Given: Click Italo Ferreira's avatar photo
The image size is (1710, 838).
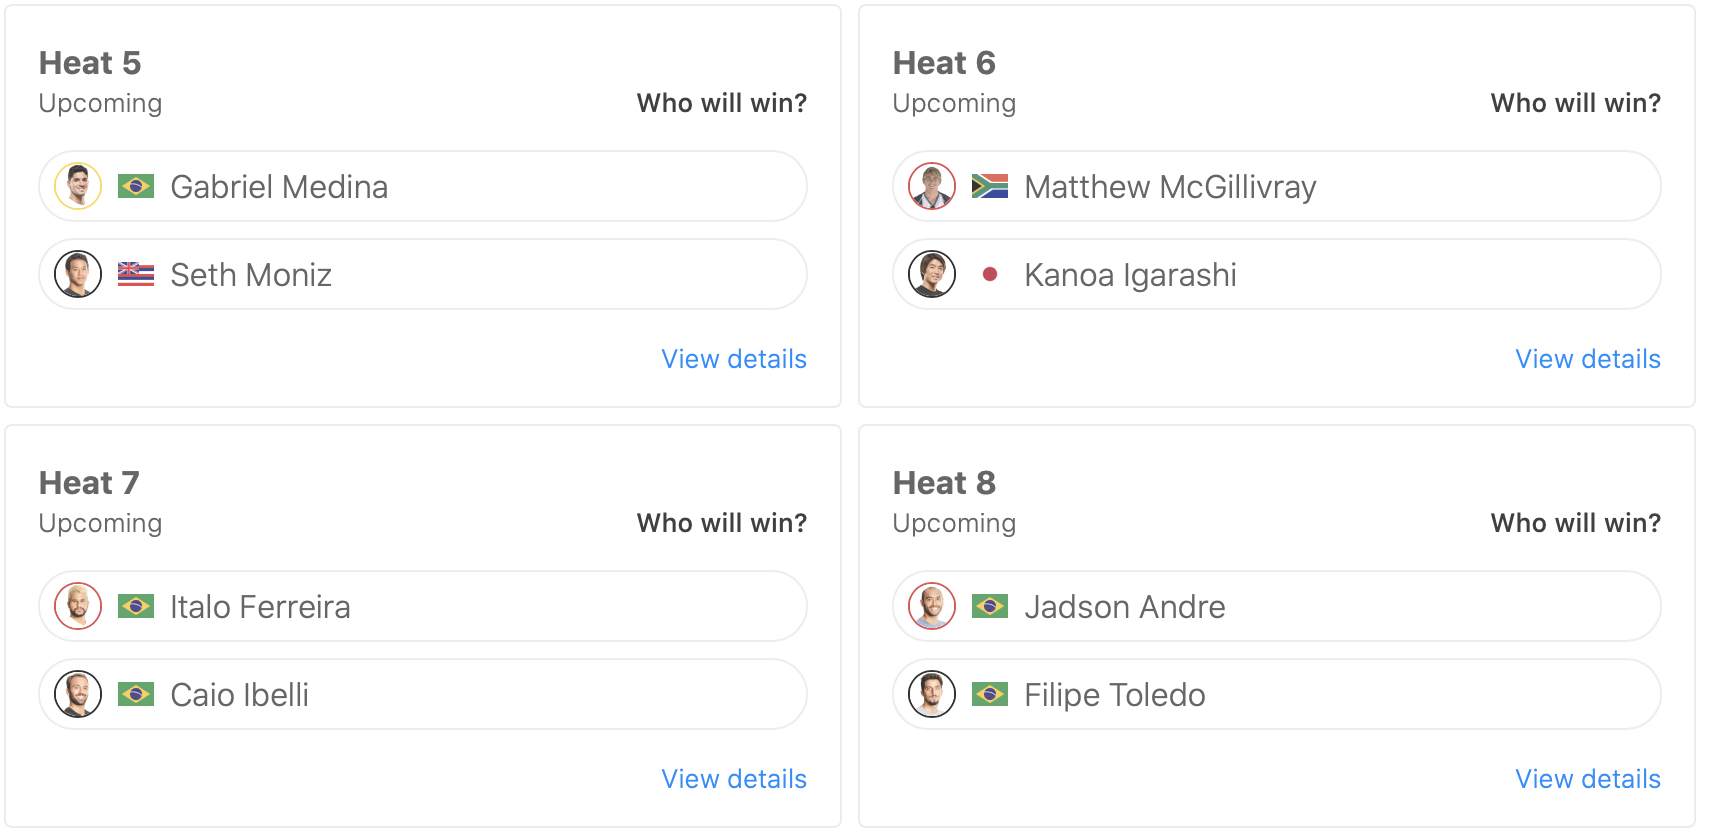Looking at the screenshot, I should pos(78,606).
